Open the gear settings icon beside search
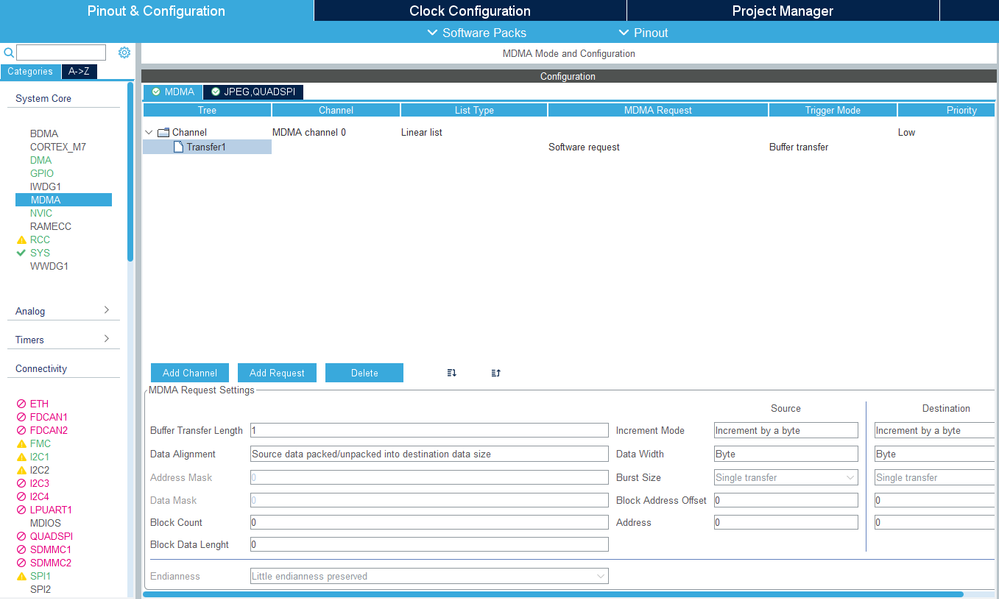Image resolution: width=999 pixels, height=599 pixels. pos(124,52)
